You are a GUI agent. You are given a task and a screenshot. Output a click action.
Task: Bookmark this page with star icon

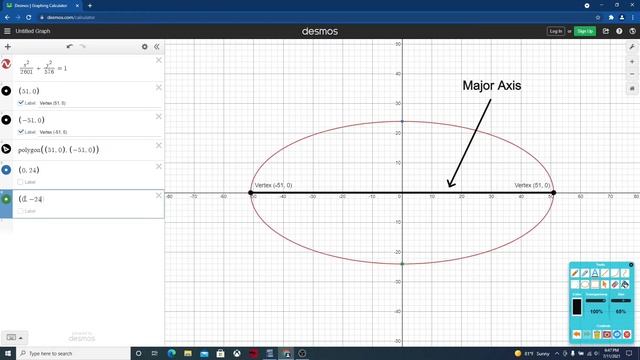click(x=598, y=18)
